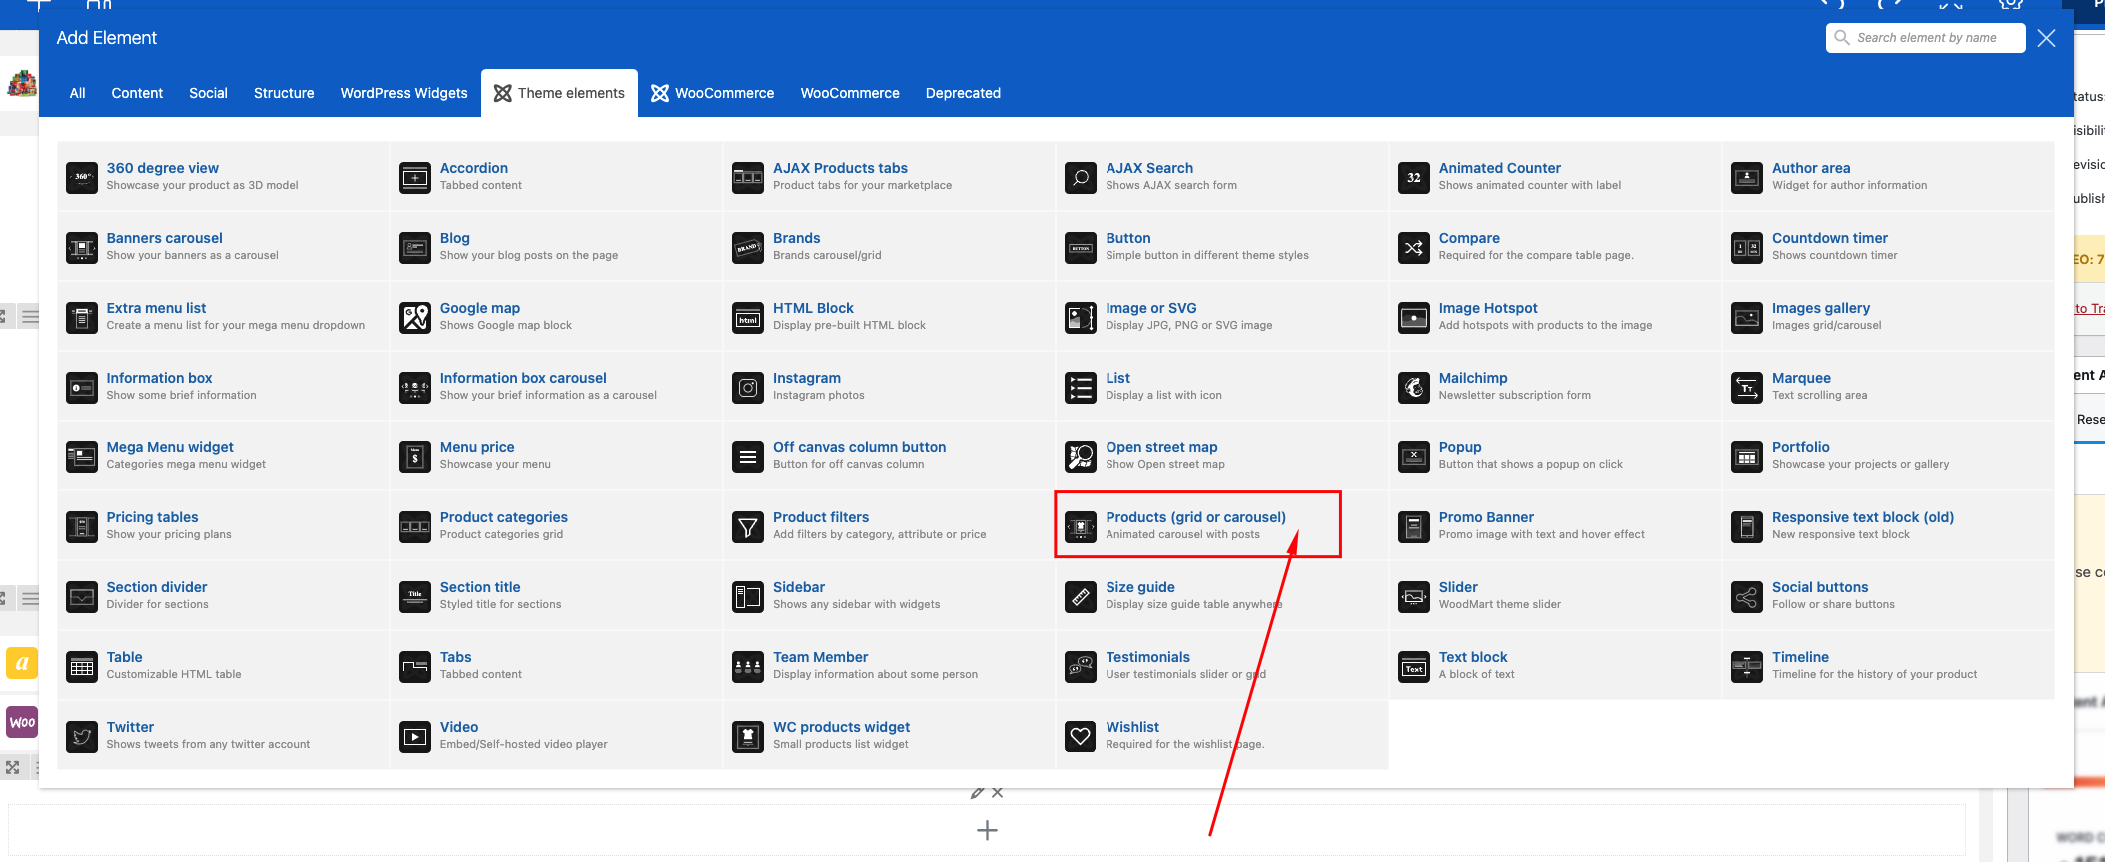Screen dimensions: 2105x862
Task: Choose the Marquee text scrolling icon
Action: tap(1747, 387)
